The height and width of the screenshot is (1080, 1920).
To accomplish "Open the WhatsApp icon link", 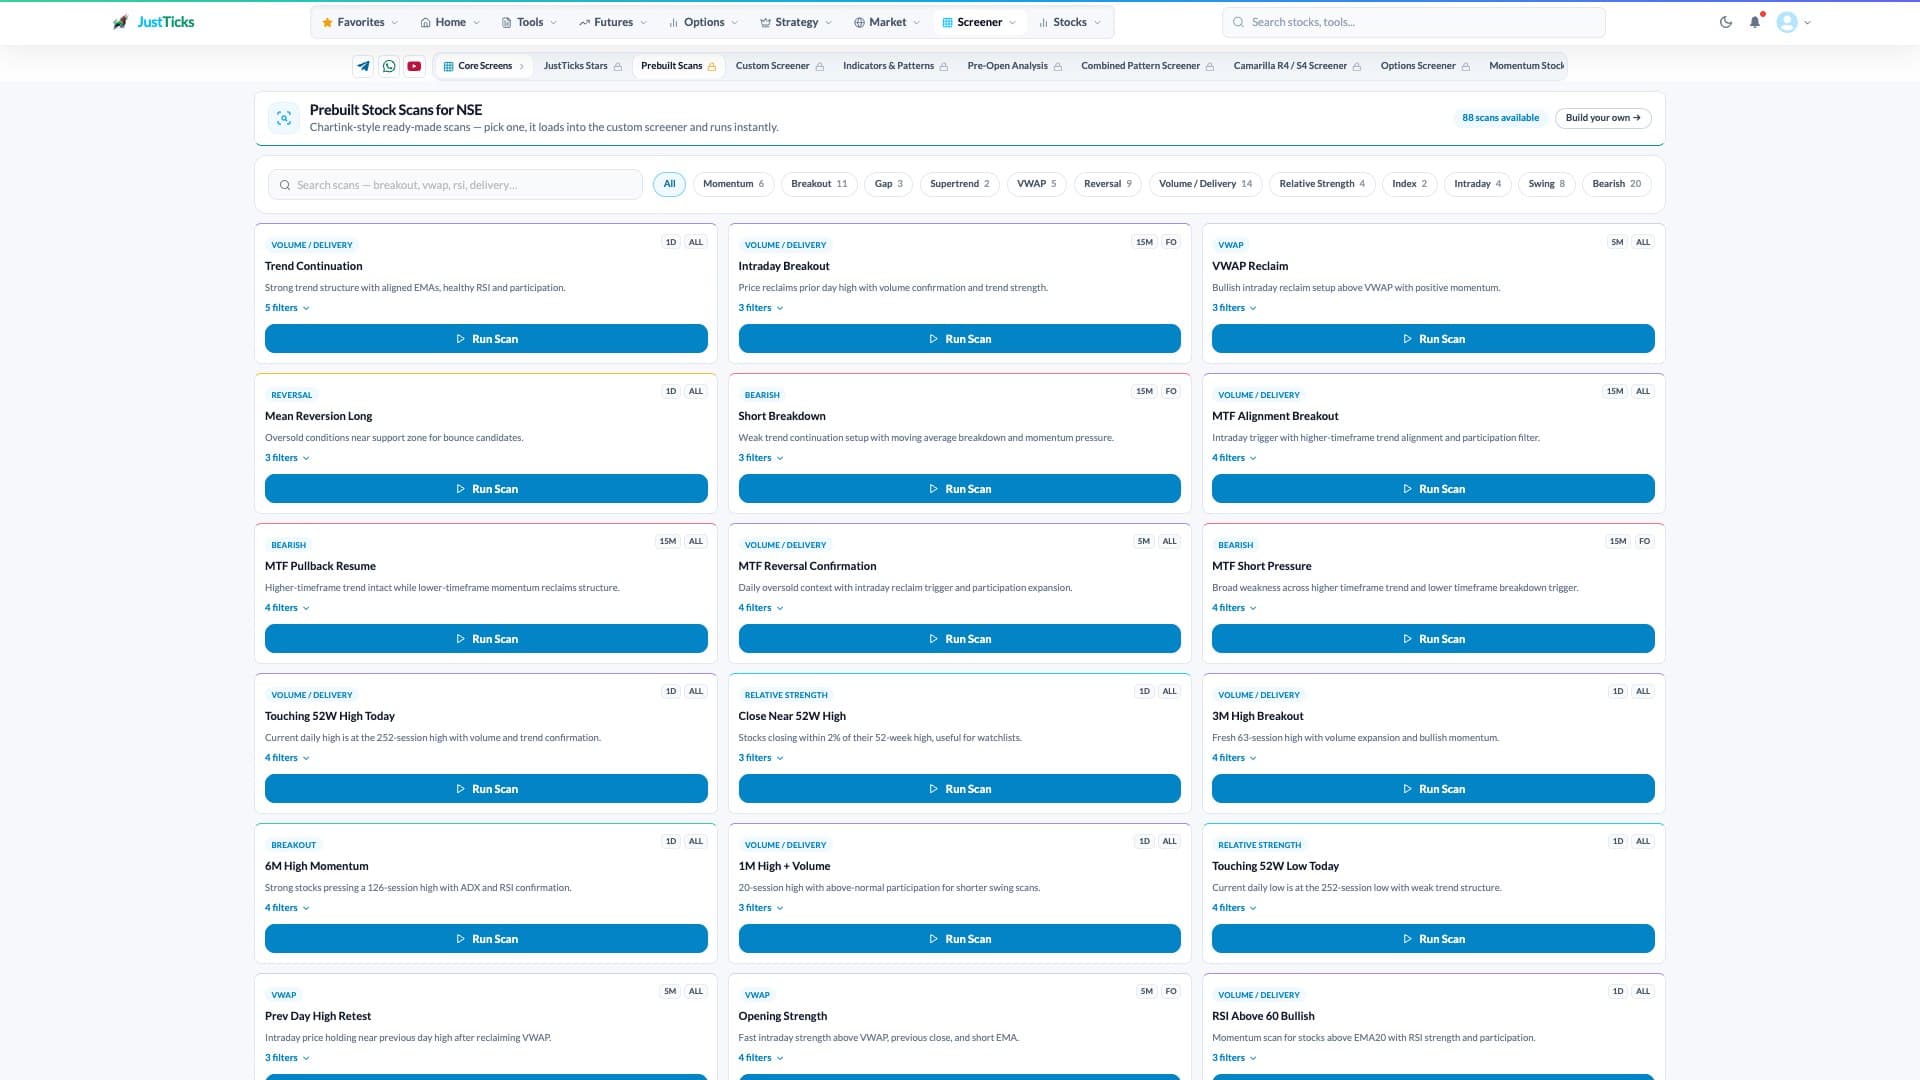I will pyautogui.click(x=389, y=66).
